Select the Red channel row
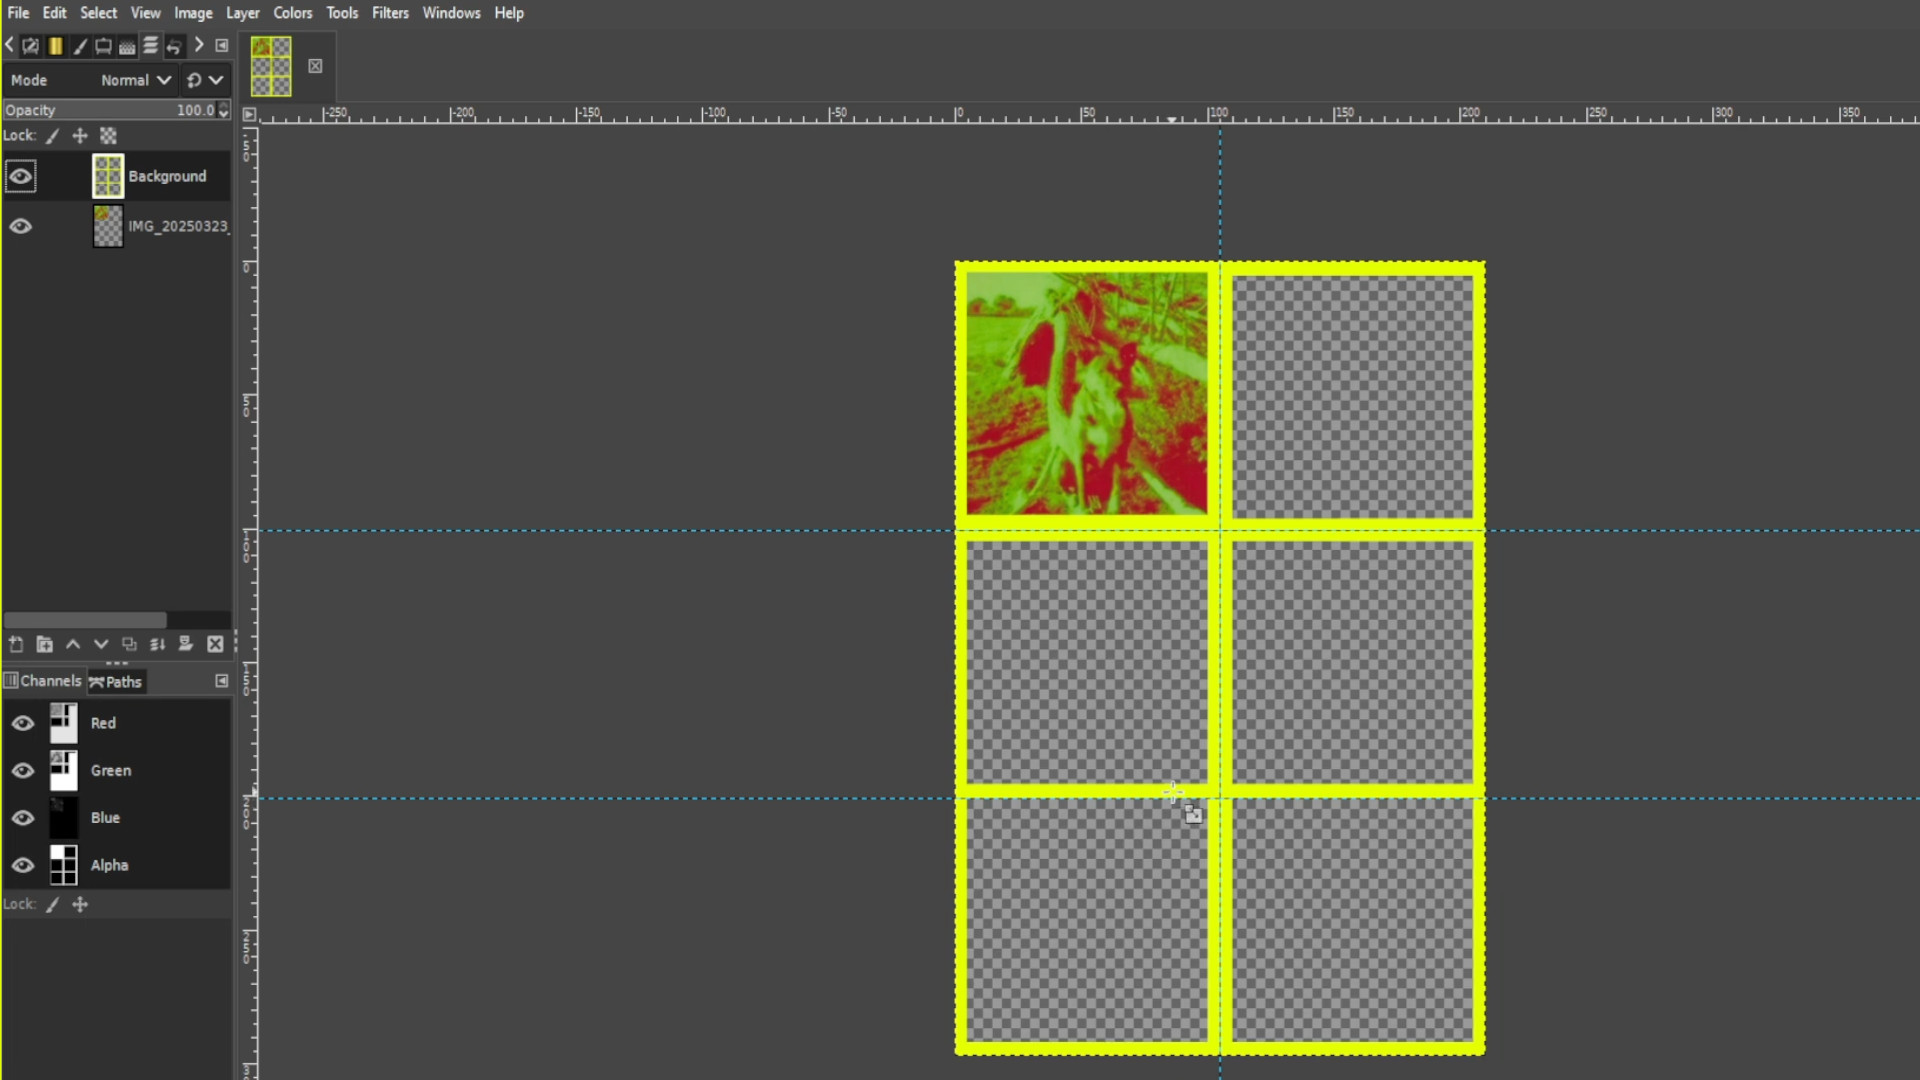Viewport: 1920px width, 1080px height. (117, 723)
